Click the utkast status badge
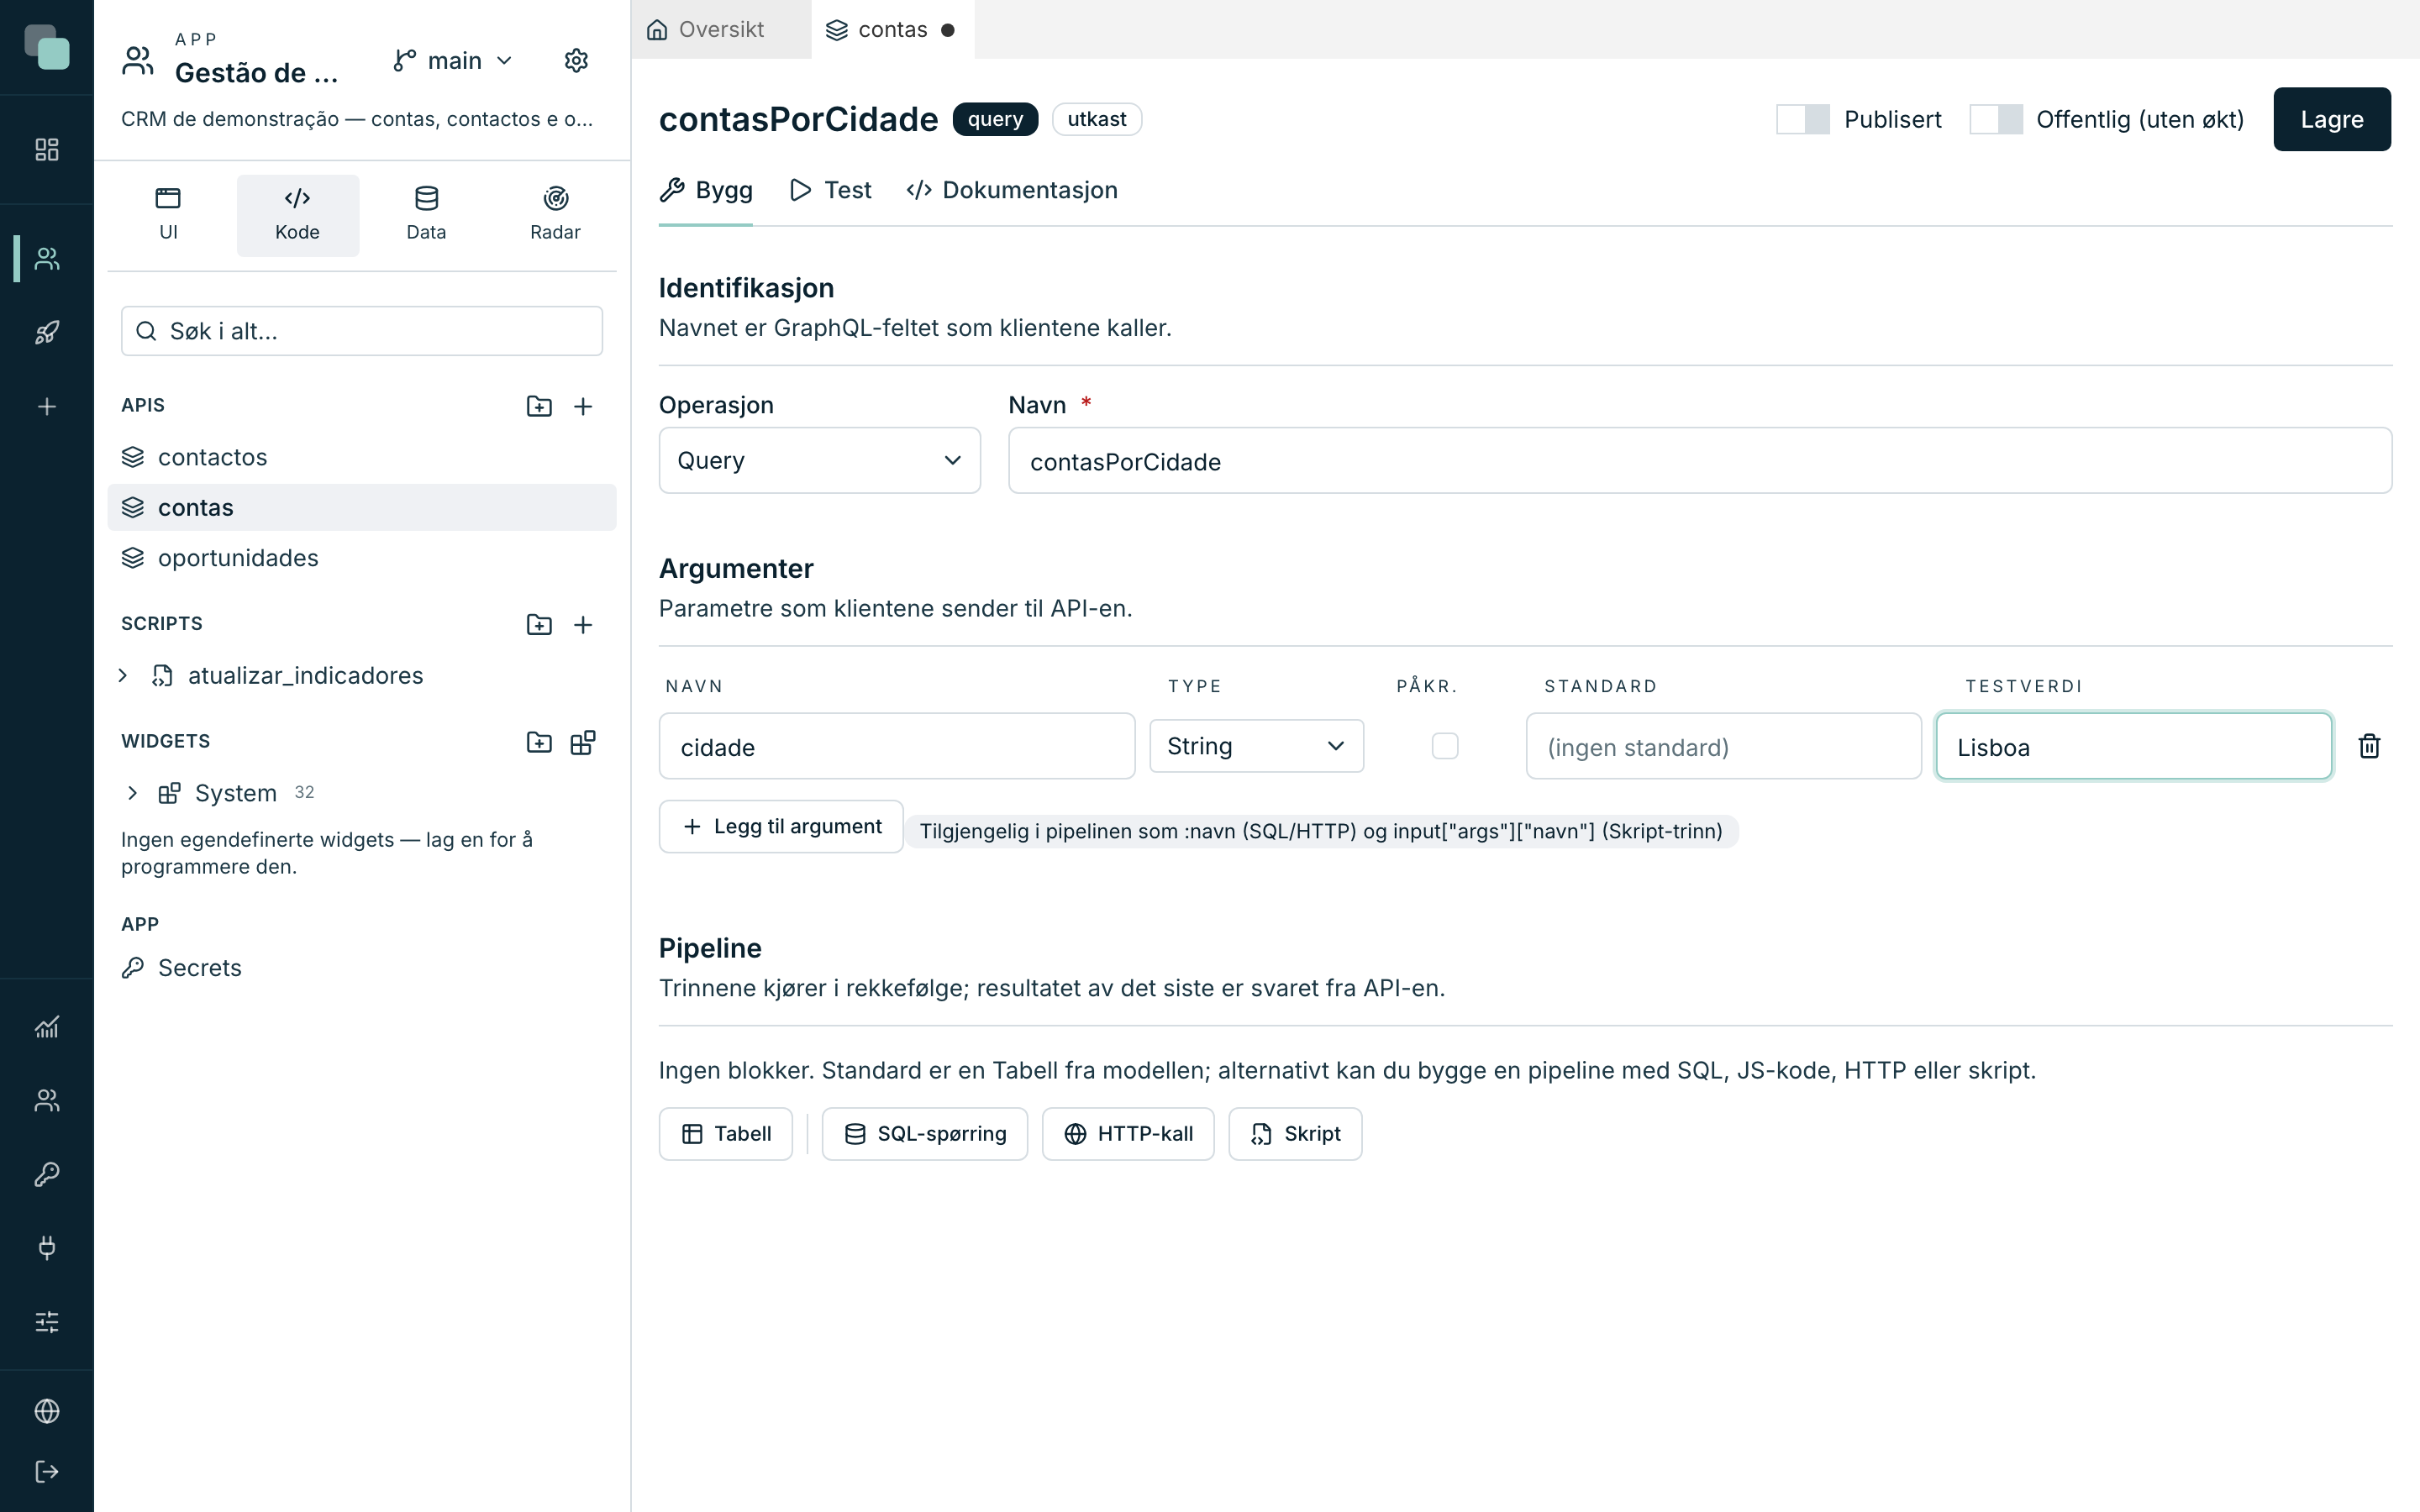The height and width of the screenshot is (1512, 2420). click(x=1096, y=119)
